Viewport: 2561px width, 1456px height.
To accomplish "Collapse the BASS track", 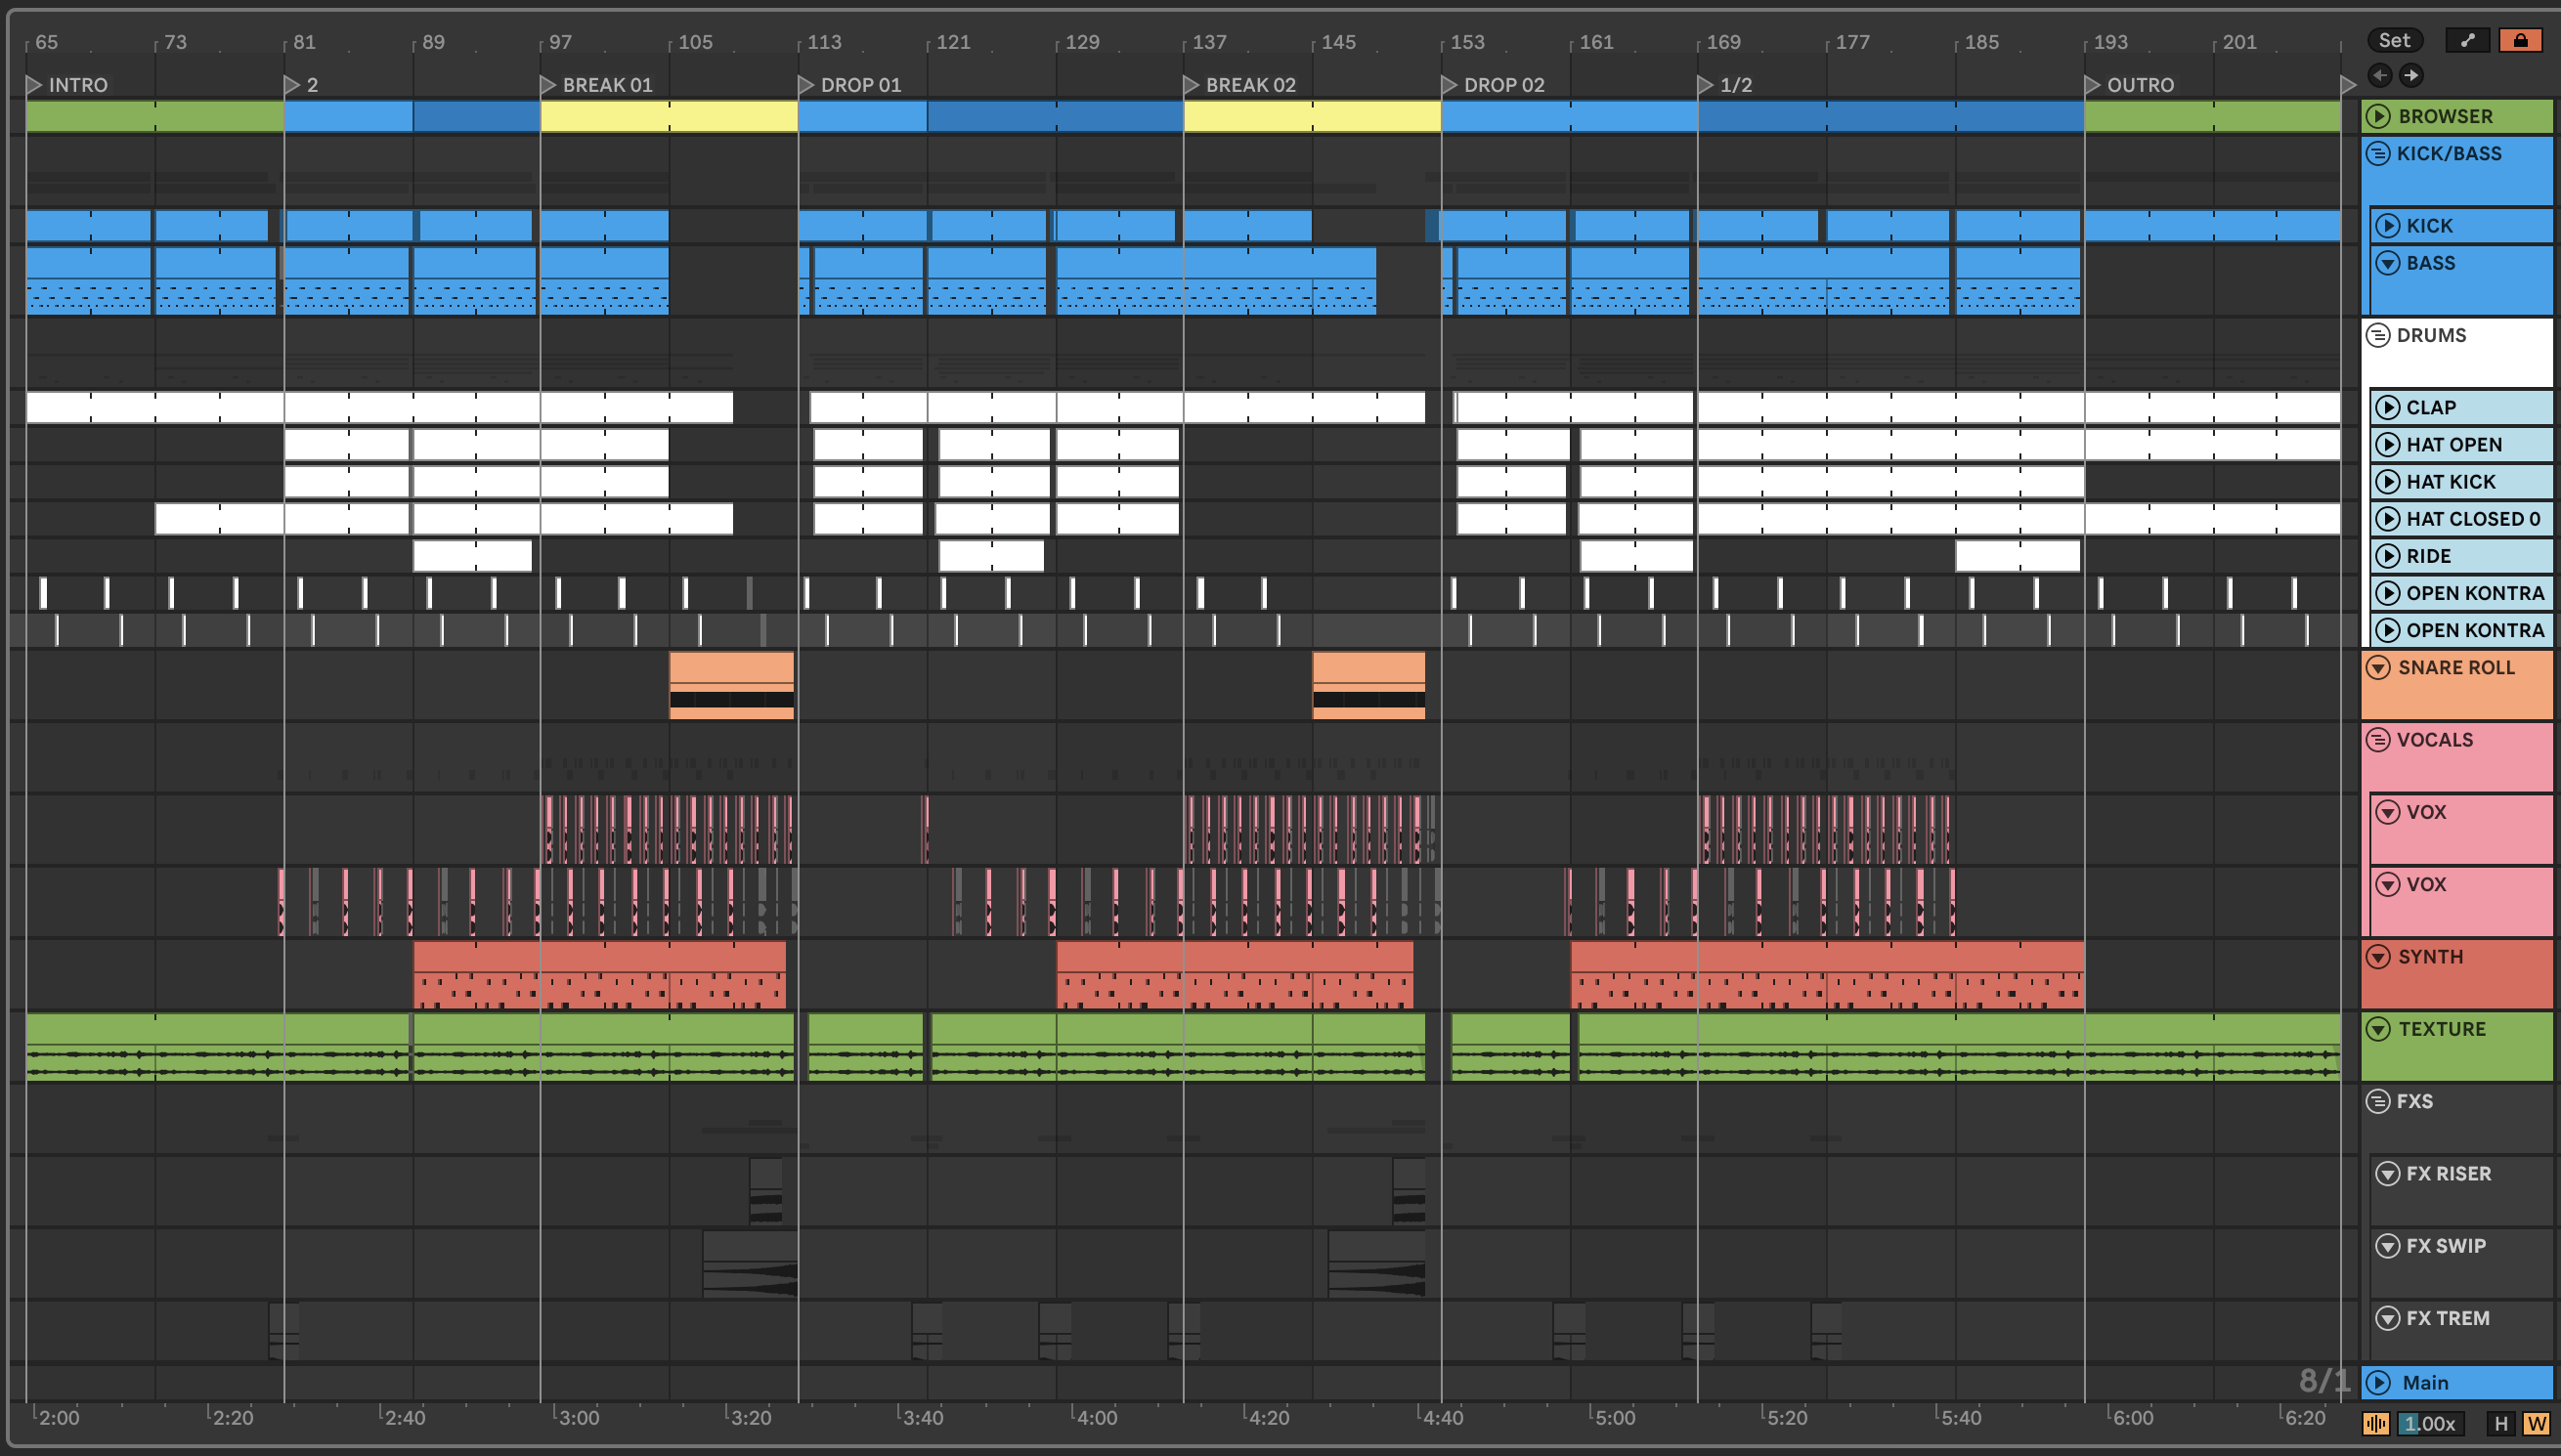I will click(x=2388, y=263).
